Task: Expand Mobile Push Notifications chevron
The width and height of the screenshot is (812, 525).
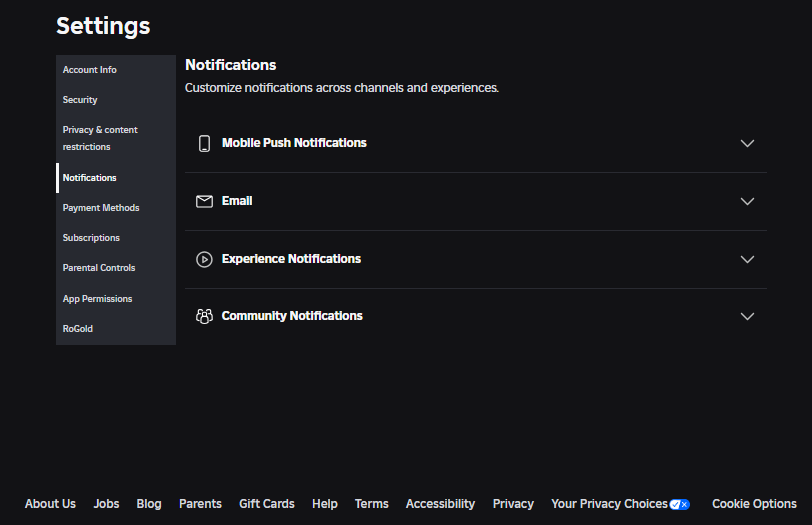Action: pyautogui.click(x=747, y=143)
